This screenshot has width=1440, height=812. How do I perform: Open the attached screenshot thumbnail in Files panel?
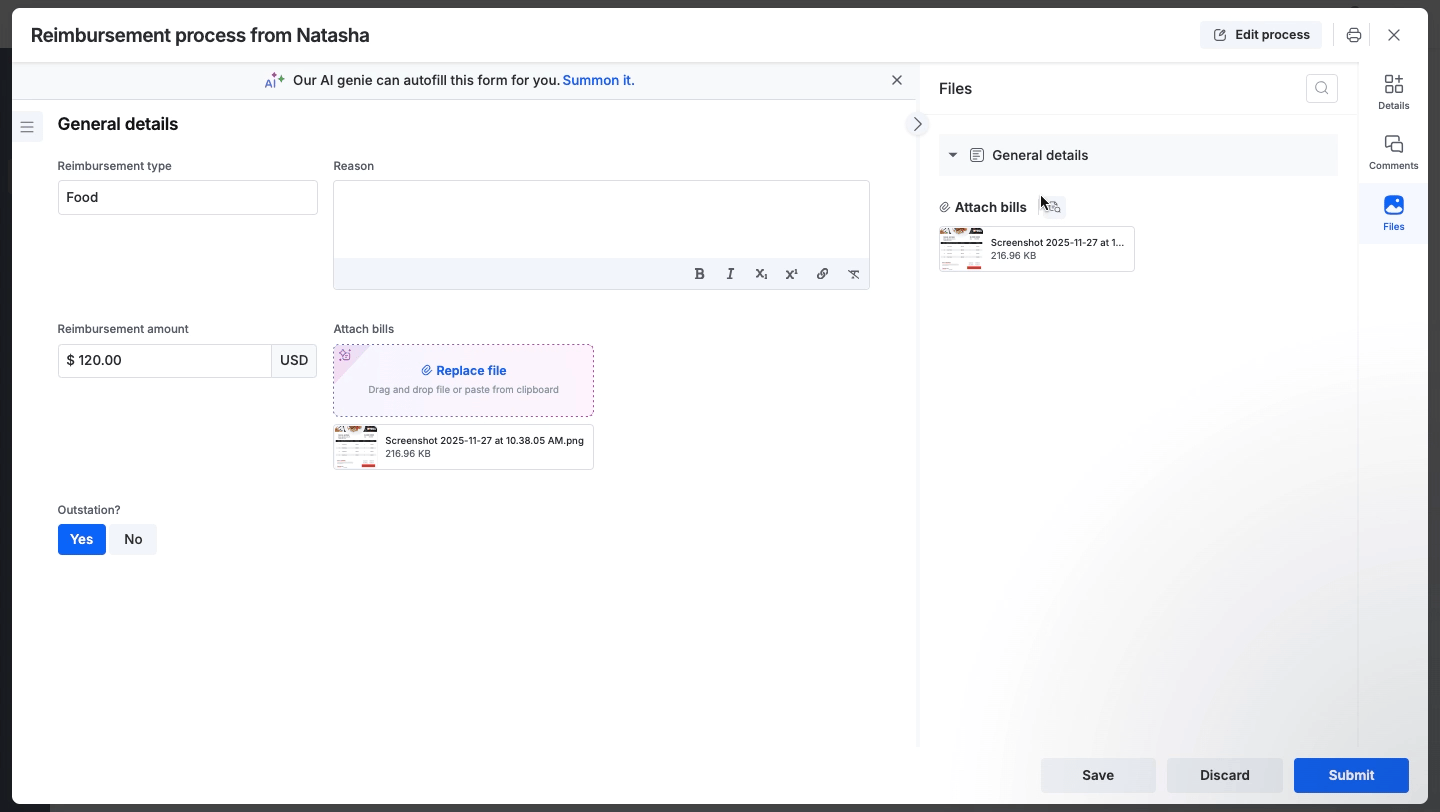[961, 249]
